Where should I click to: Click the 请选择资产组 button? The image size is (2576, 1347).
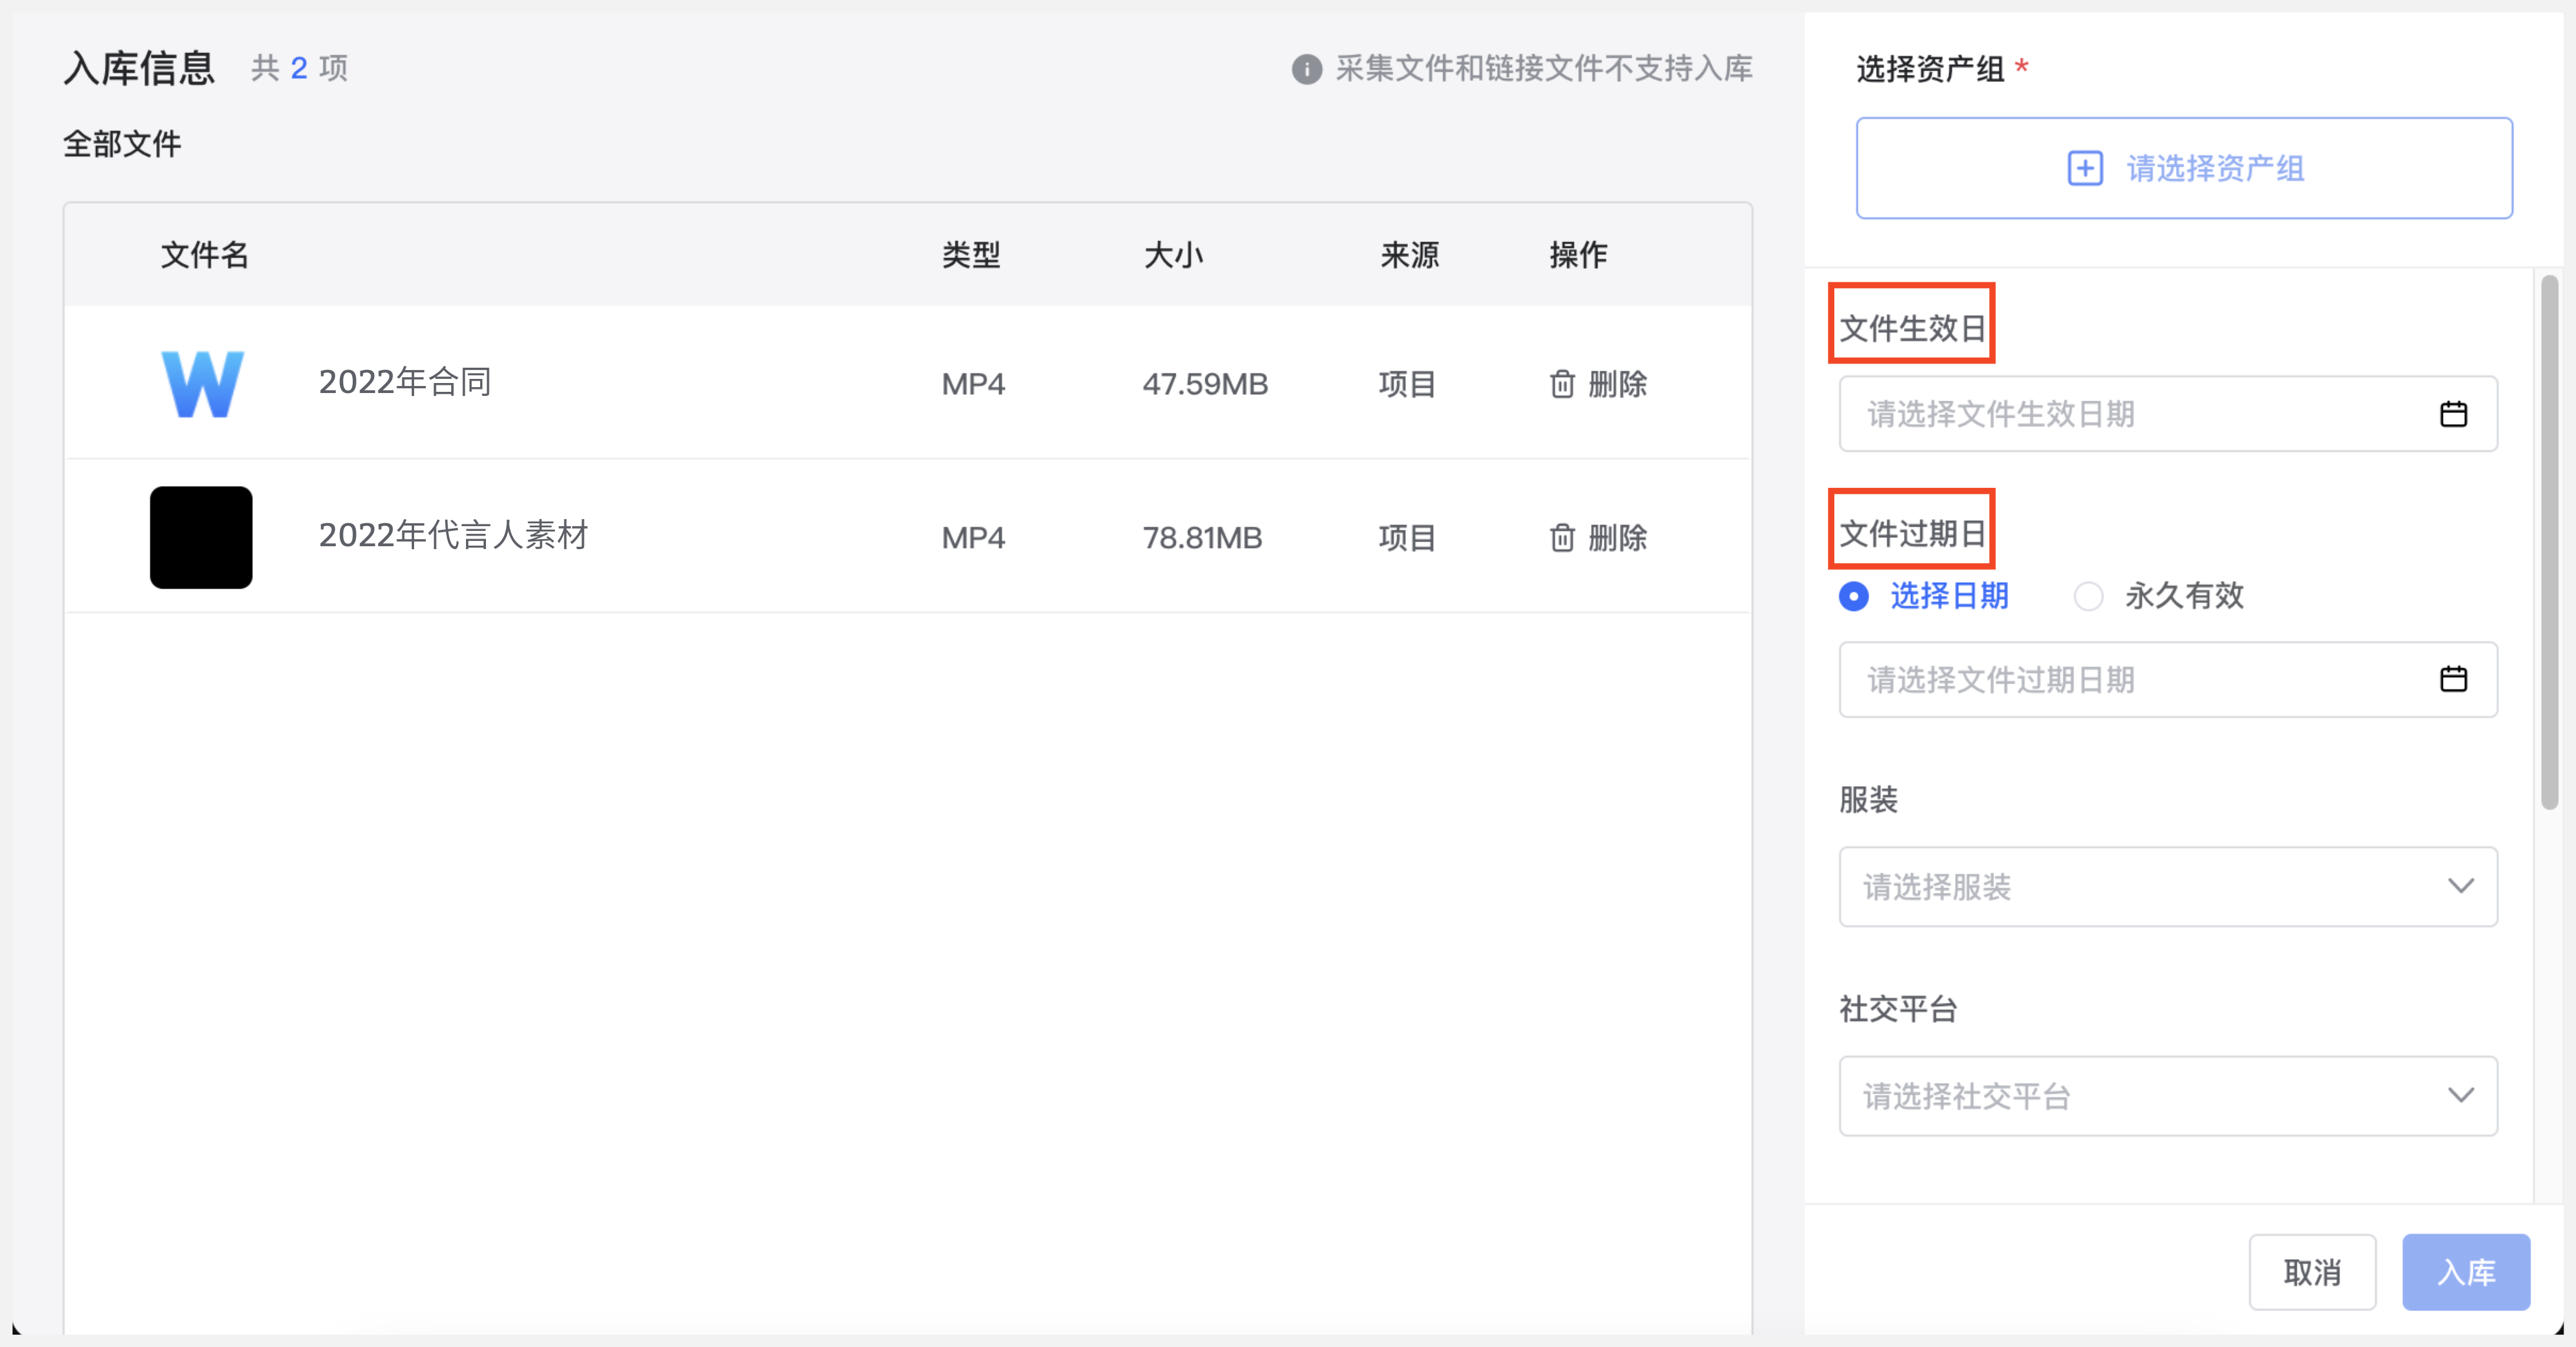(2184, 168)
